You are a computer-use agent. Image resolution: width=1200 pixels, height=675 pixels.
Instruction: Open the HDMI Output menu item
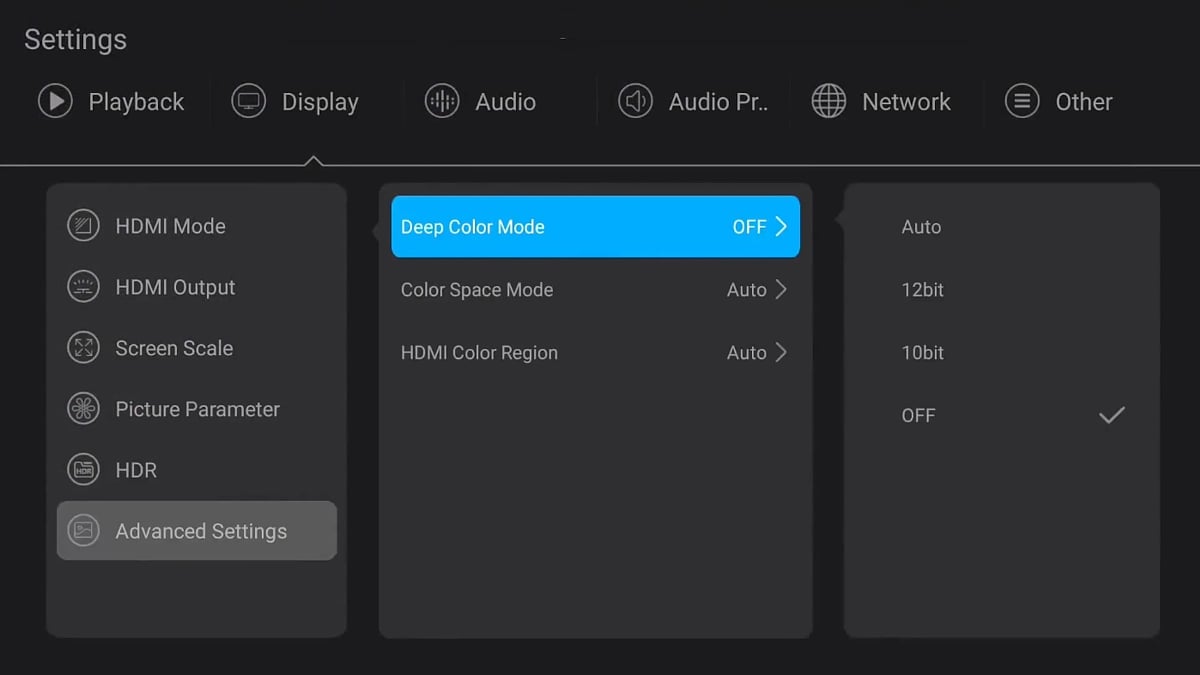pyautogui.click(x=175, y=287)
